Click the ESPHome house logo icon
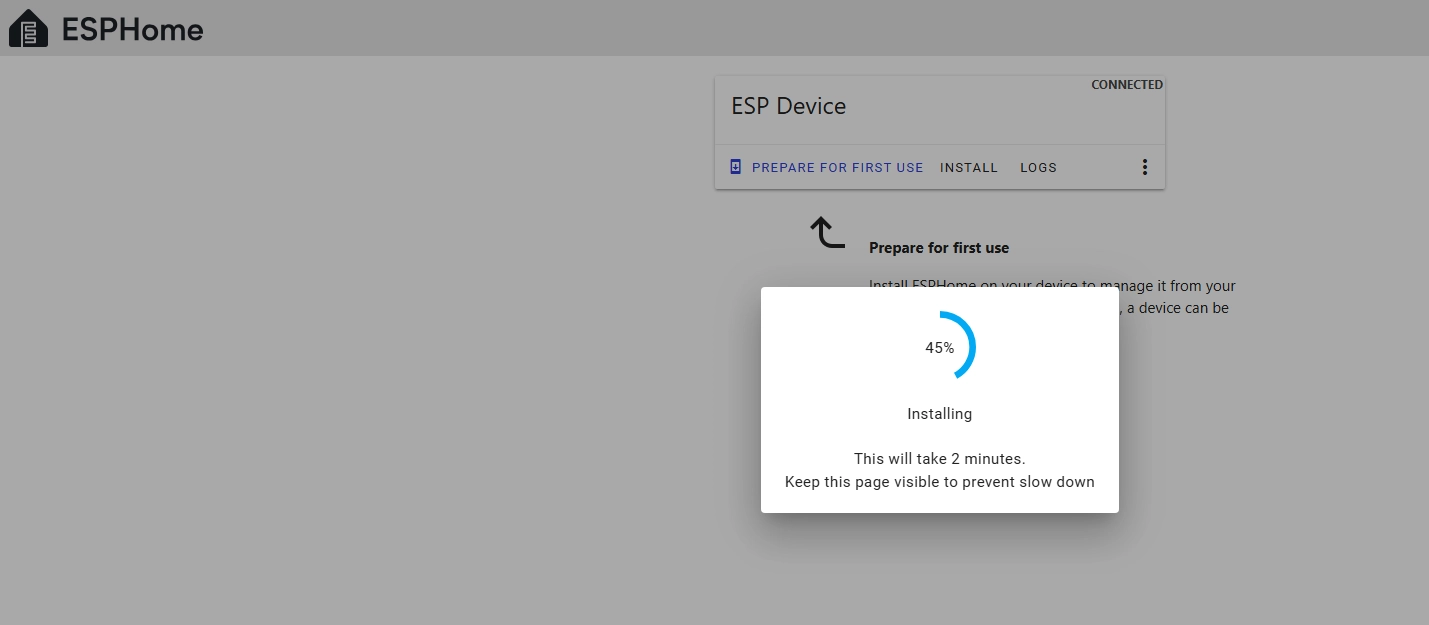 click(28, 29)
